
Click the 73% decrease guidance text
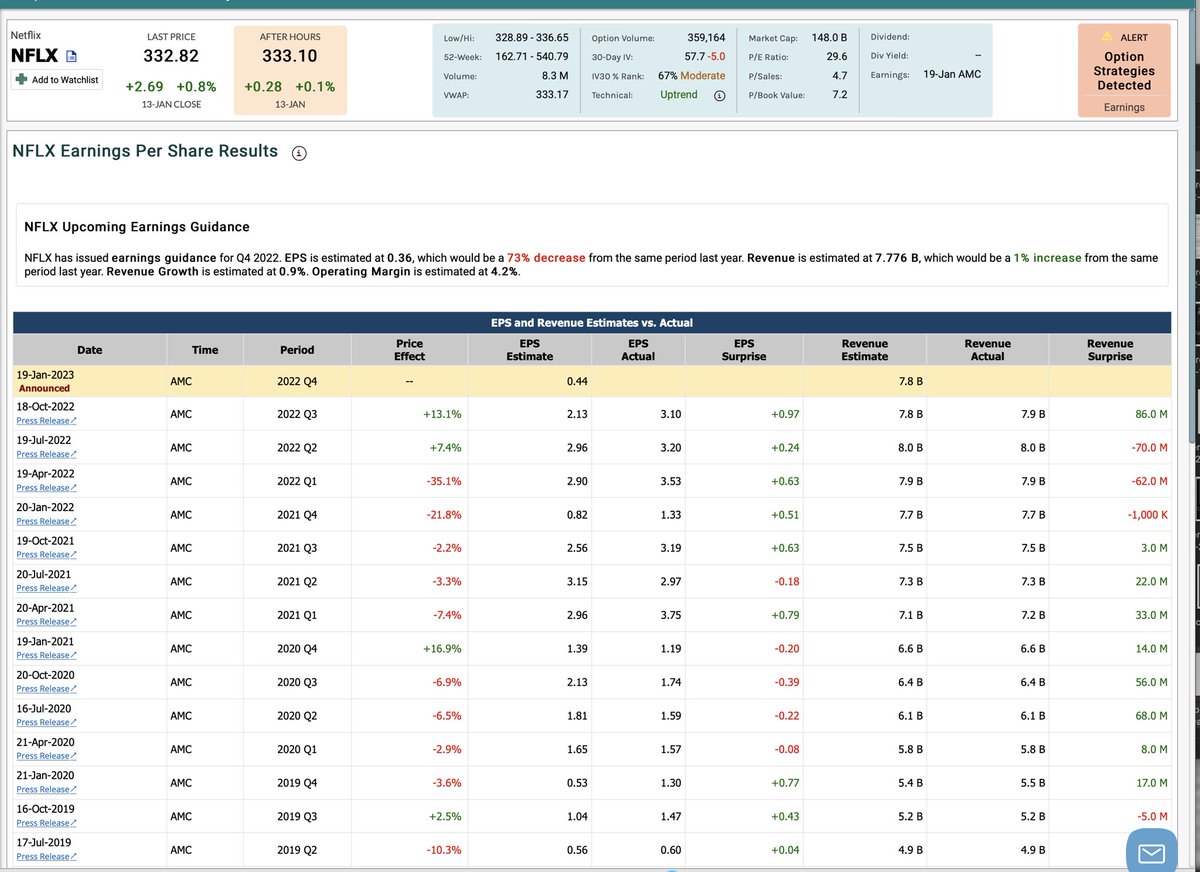(546, 258)
